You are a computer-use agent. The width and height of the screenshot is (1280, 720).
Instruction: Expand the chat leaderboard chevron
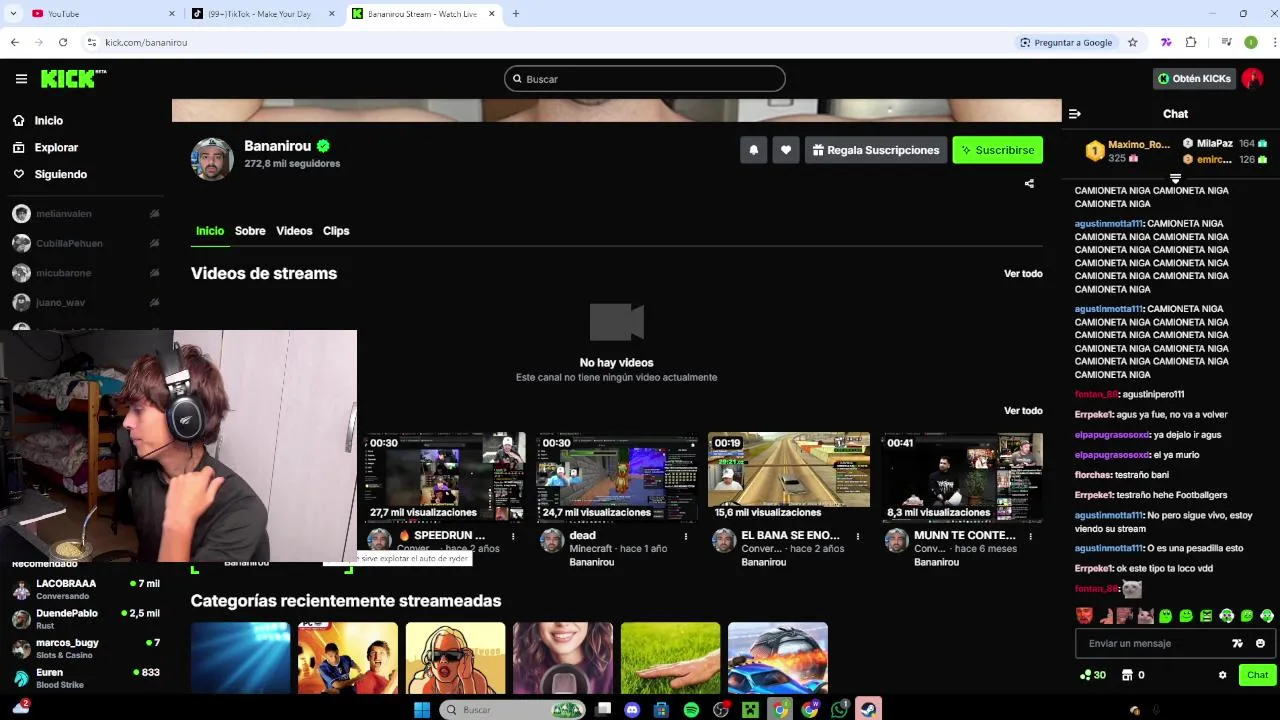(x=1176, y=179)
